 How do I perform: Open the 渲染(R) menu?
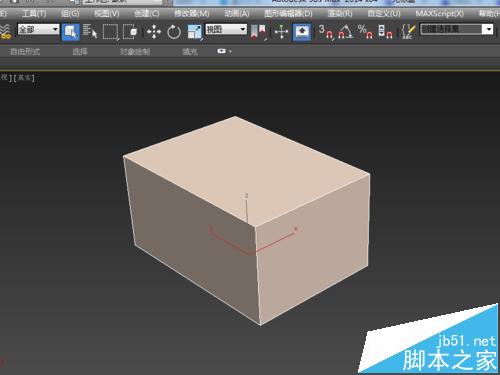(340, 14)
